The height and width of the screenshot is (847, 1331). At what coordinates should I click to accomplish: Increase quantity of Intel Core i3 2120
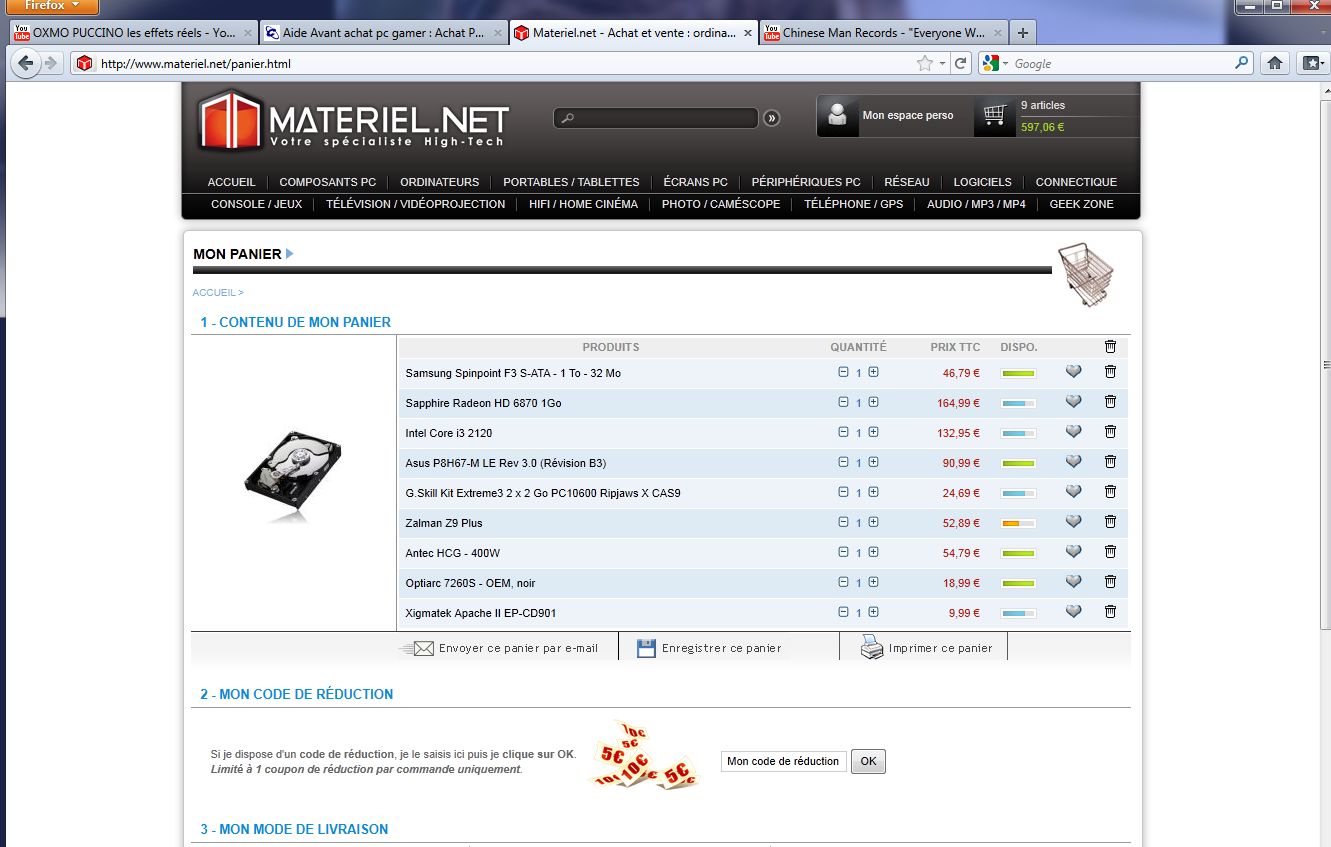click(873, 433)
